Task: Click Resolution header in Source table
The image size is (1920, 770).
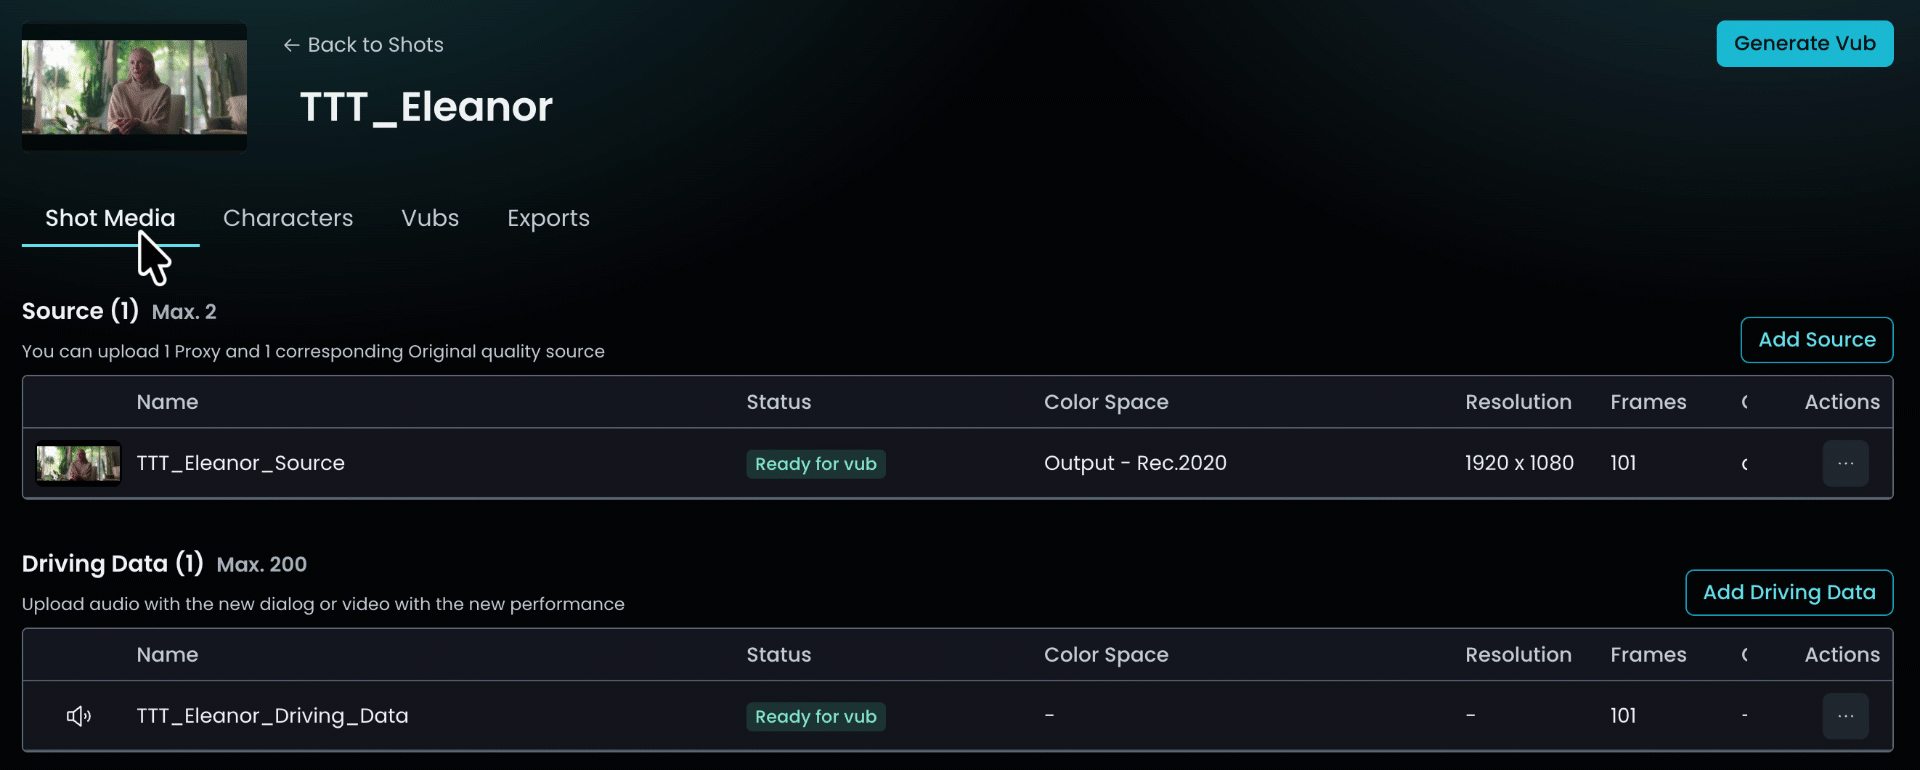Action: (1518, 402)
